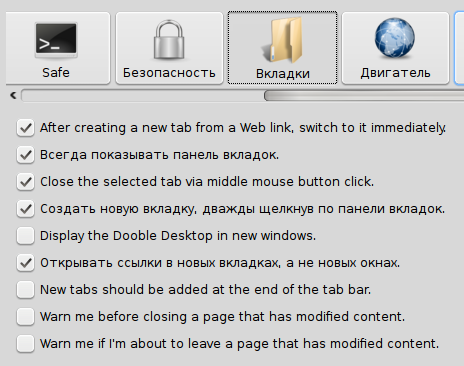
Task: Uncheck switch to new tab immediately option
Action: 25,128
